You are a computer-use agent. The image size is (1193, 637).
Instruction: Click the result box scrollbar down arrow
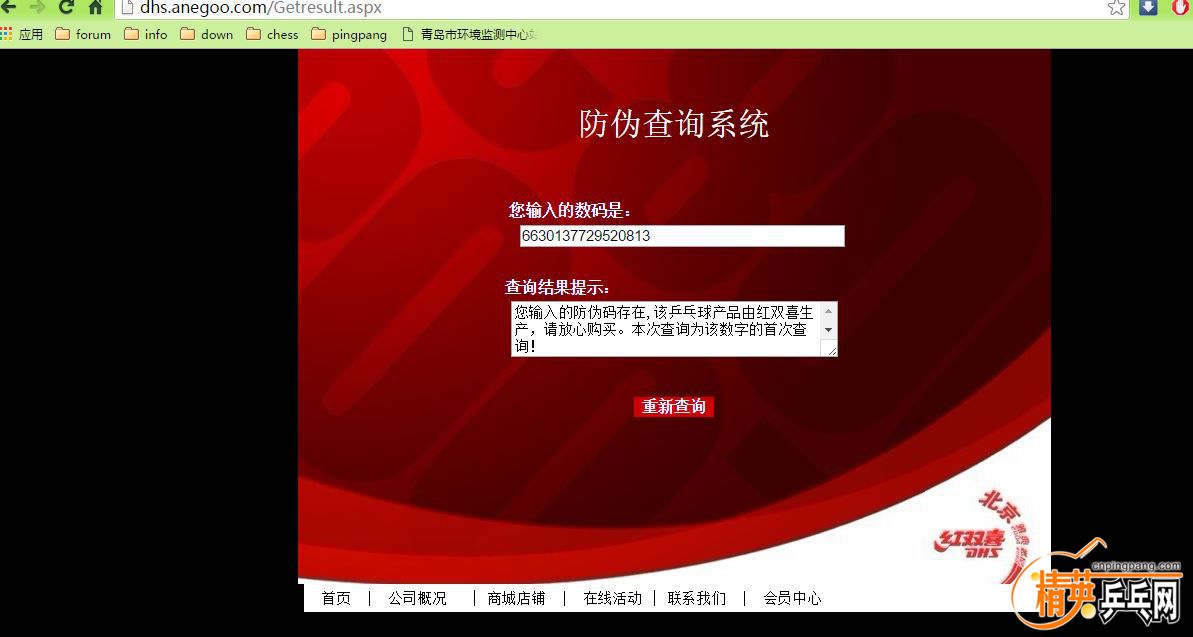(829, 330)
